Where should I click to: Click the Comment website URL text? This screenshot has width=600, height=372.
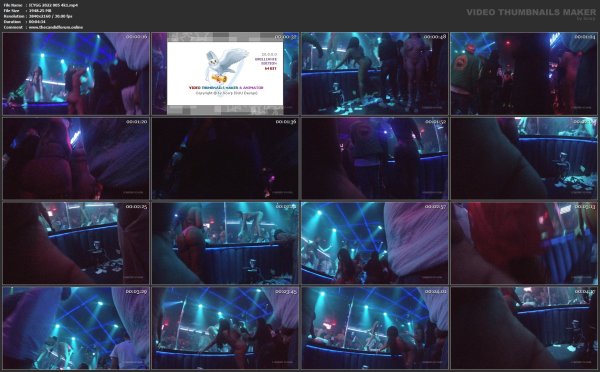(56, 28)
